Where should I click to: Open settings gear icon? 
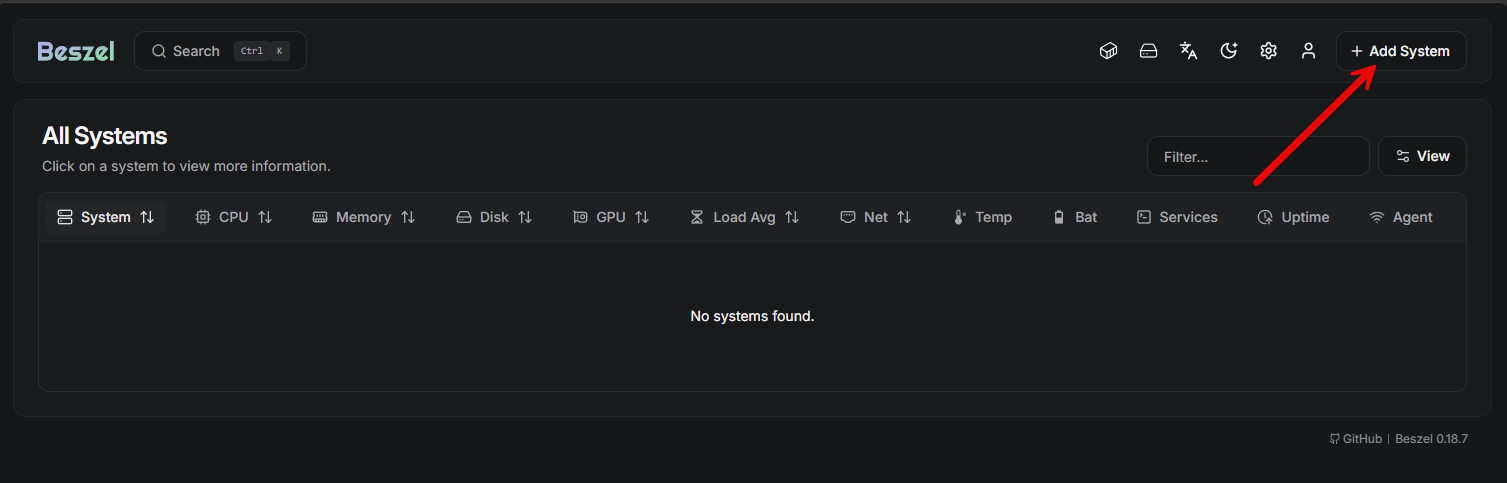click(1268, 51)
